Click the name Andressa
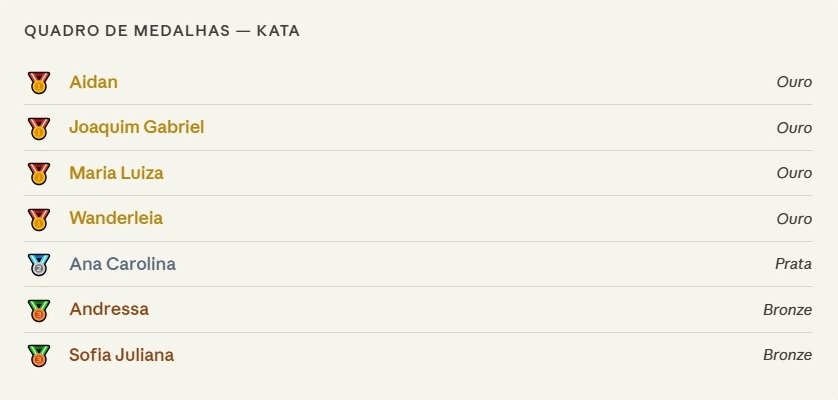Screen dimensions: 838x400 (x=109, y=310)
